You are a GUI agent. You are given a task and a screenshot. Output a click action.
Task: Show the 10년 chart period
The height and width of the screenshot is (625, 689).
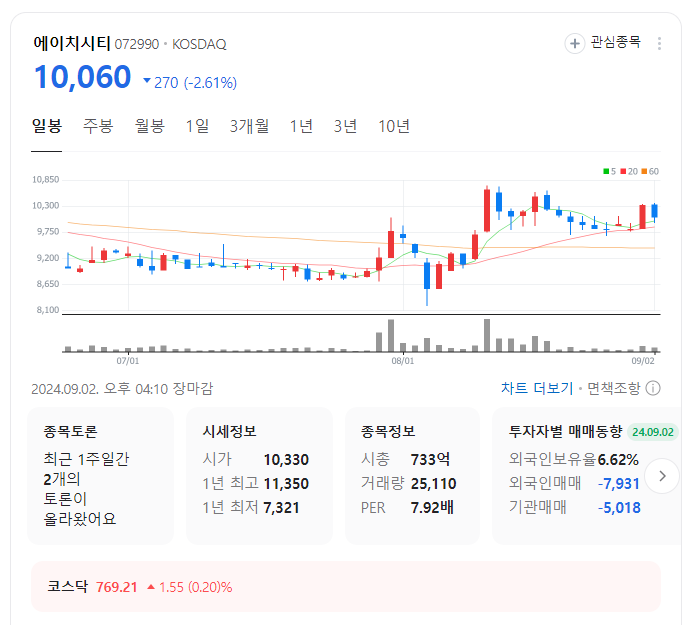pyautogui.click(x=394, y=127)
